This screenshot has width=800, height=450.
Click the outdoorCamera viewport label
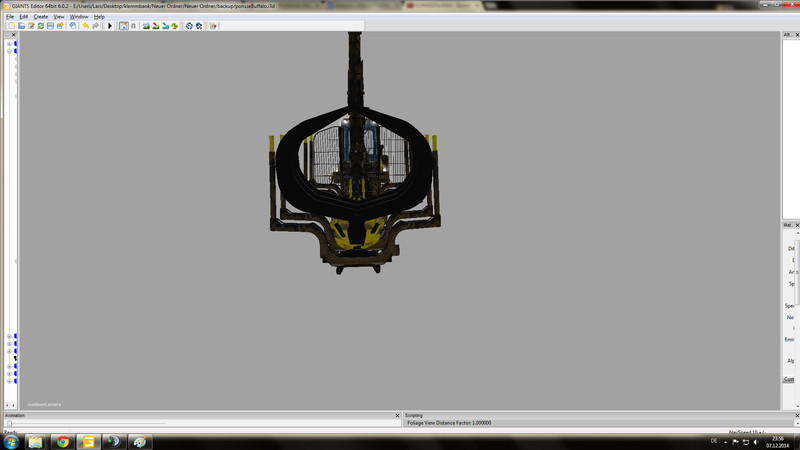click(x=44, y=405)
